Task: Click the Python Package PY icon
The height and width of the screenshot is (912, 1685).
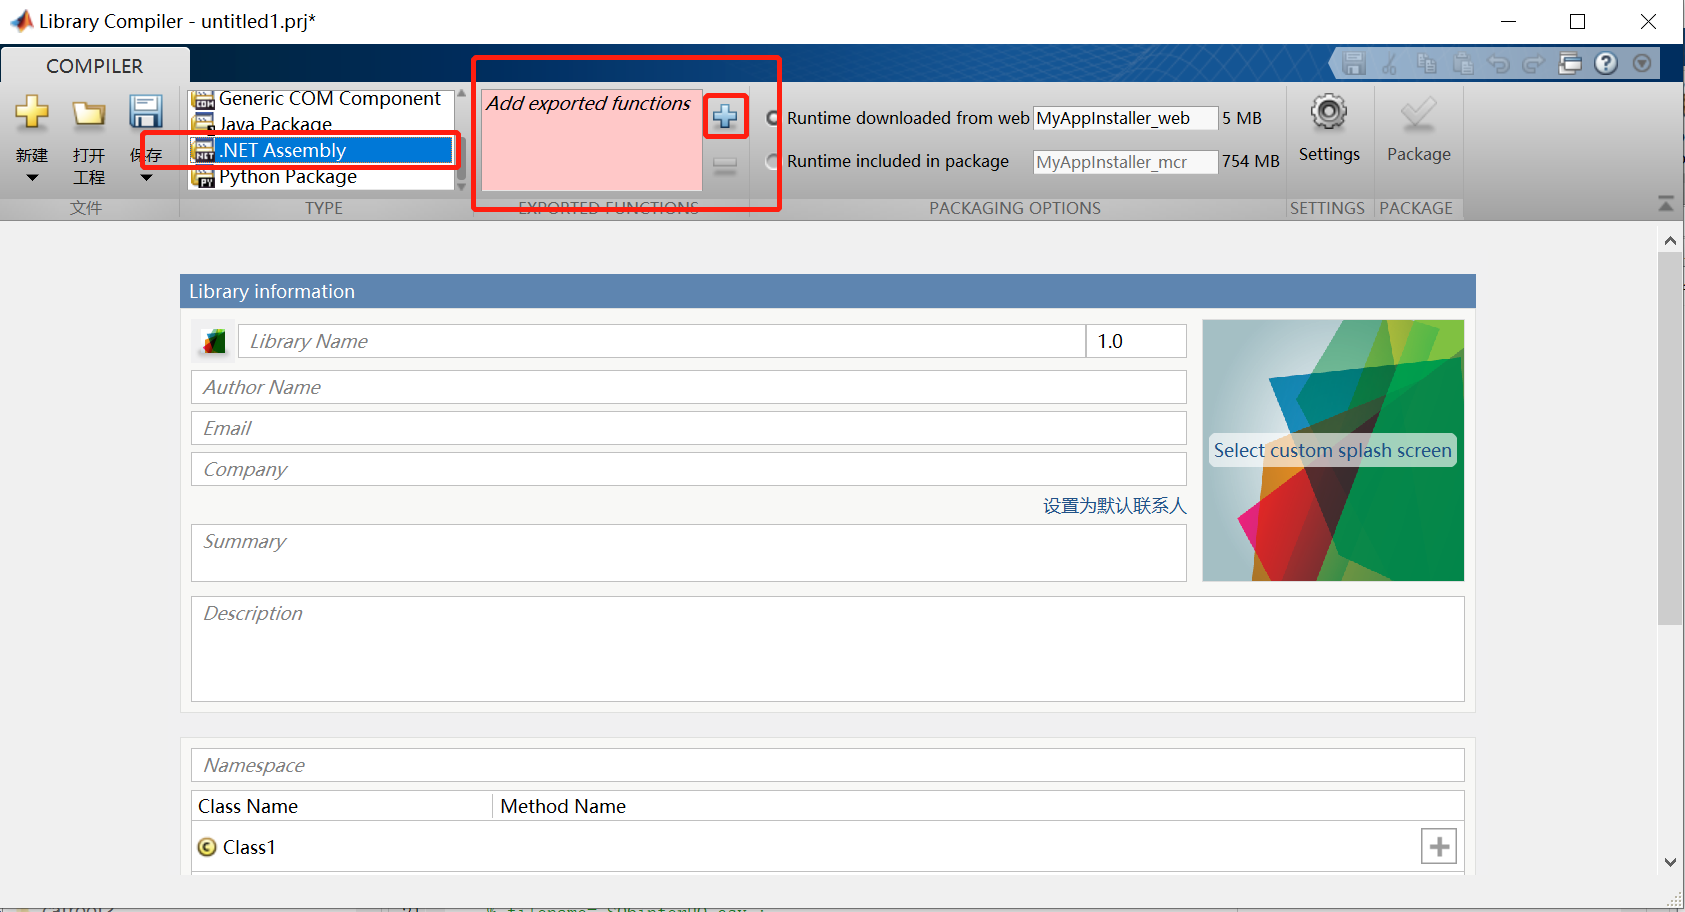Action: [204, 178]
